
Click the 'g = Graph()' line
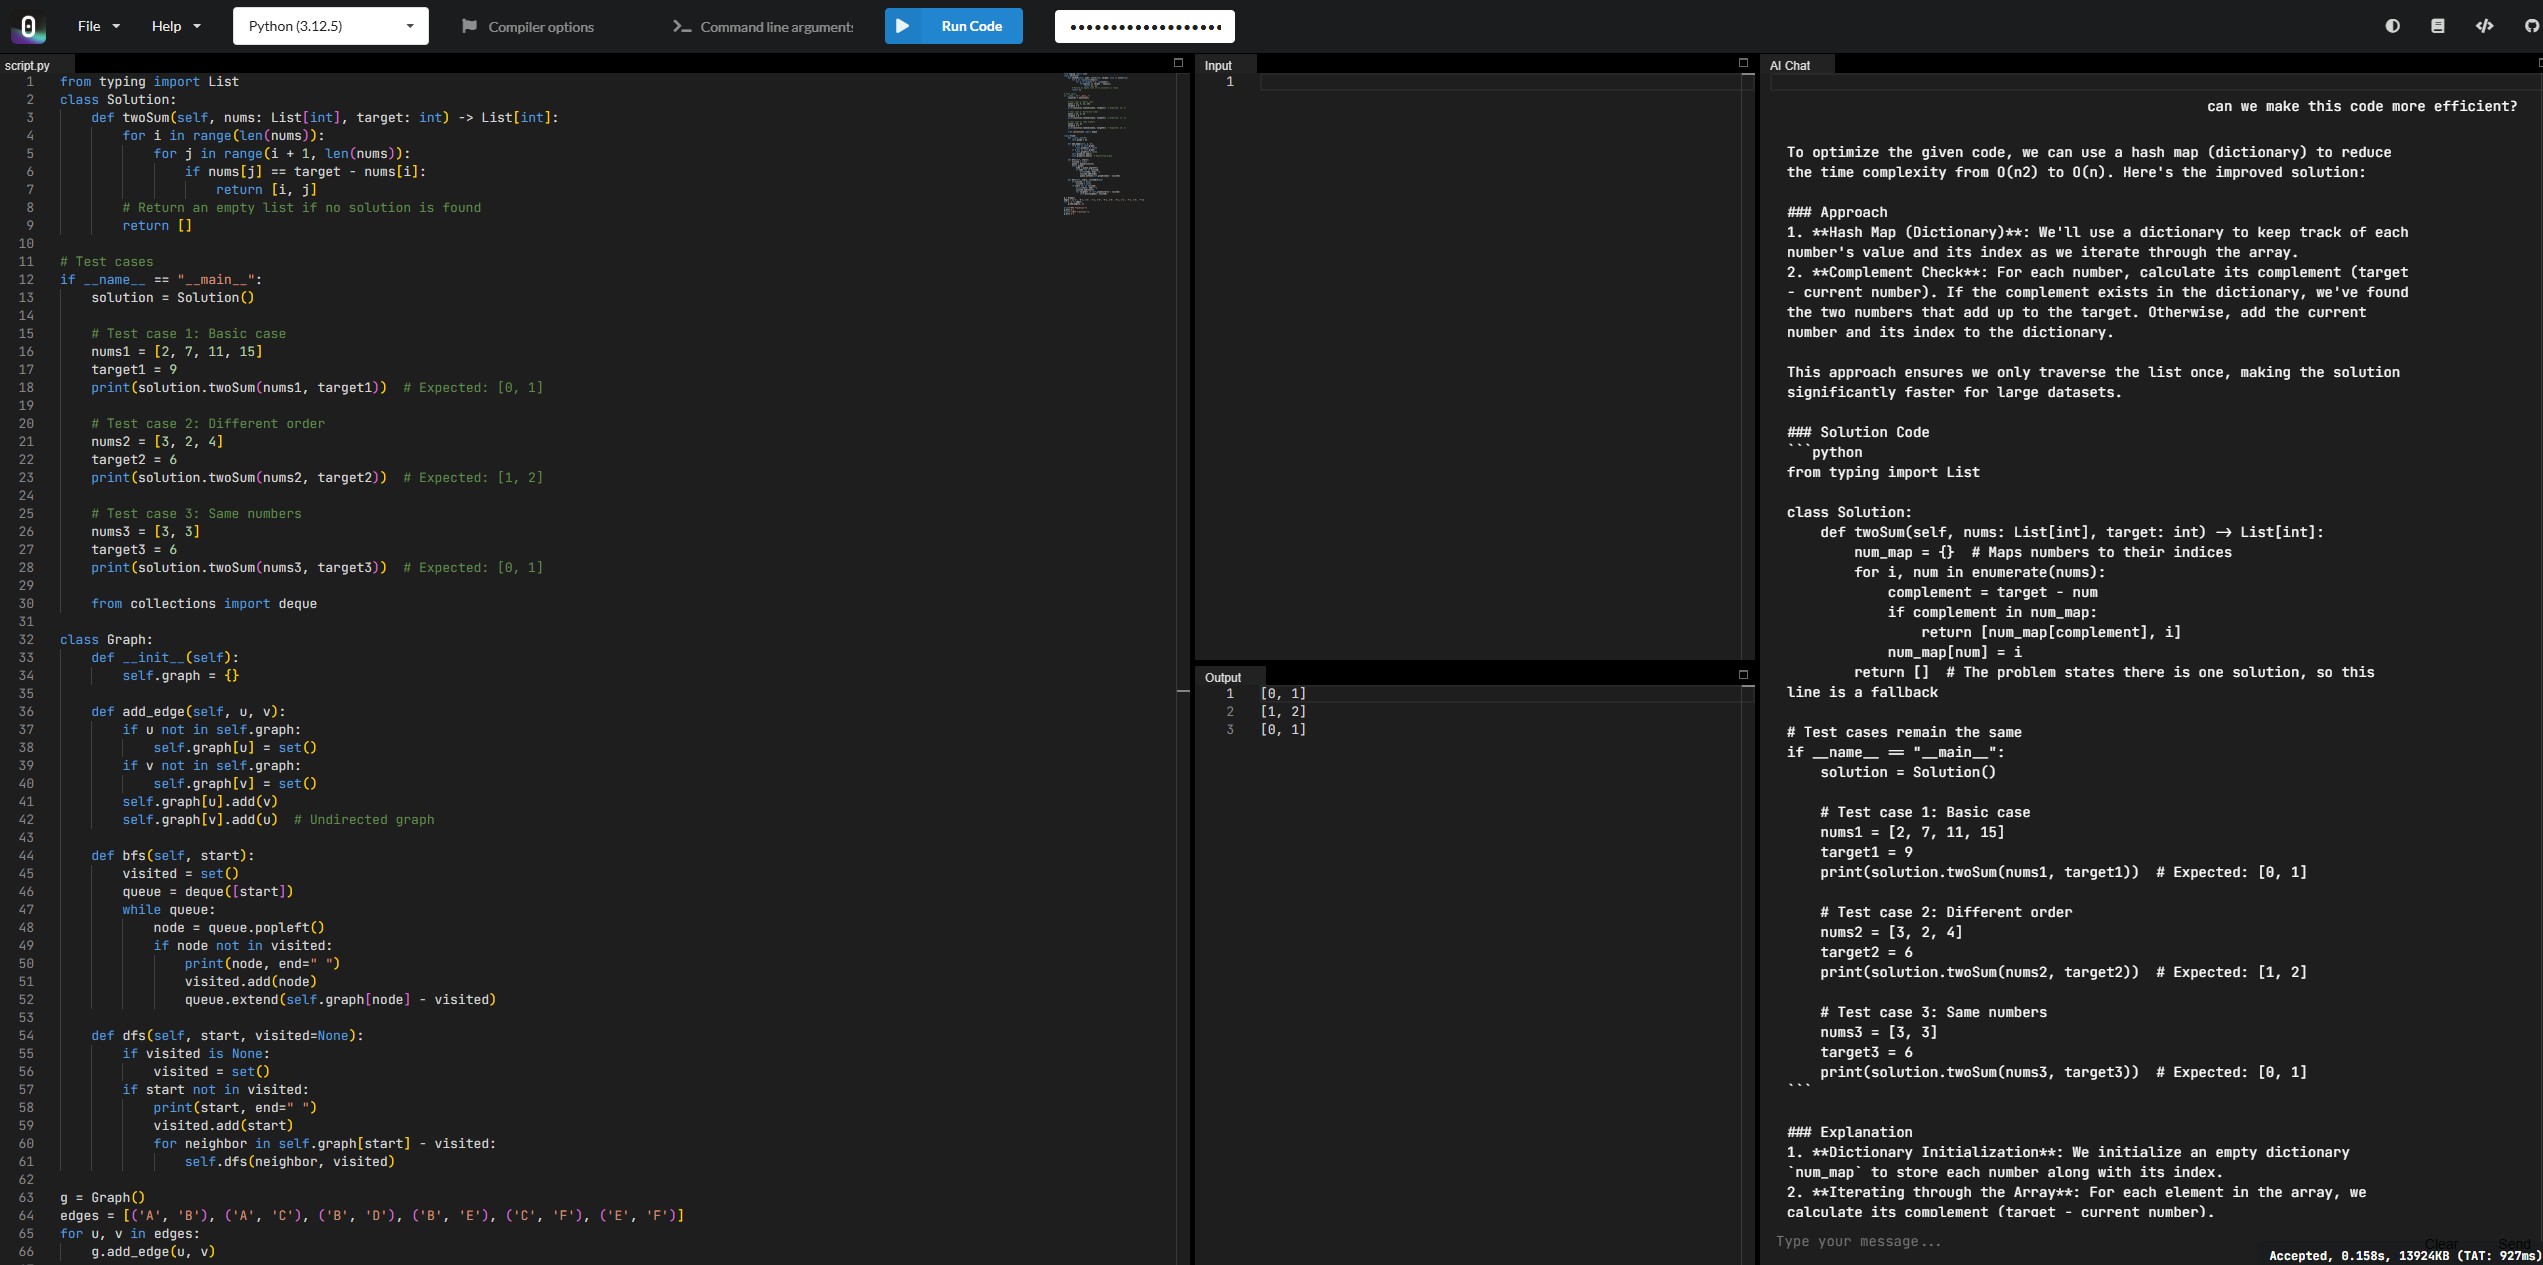point(102,1197)
